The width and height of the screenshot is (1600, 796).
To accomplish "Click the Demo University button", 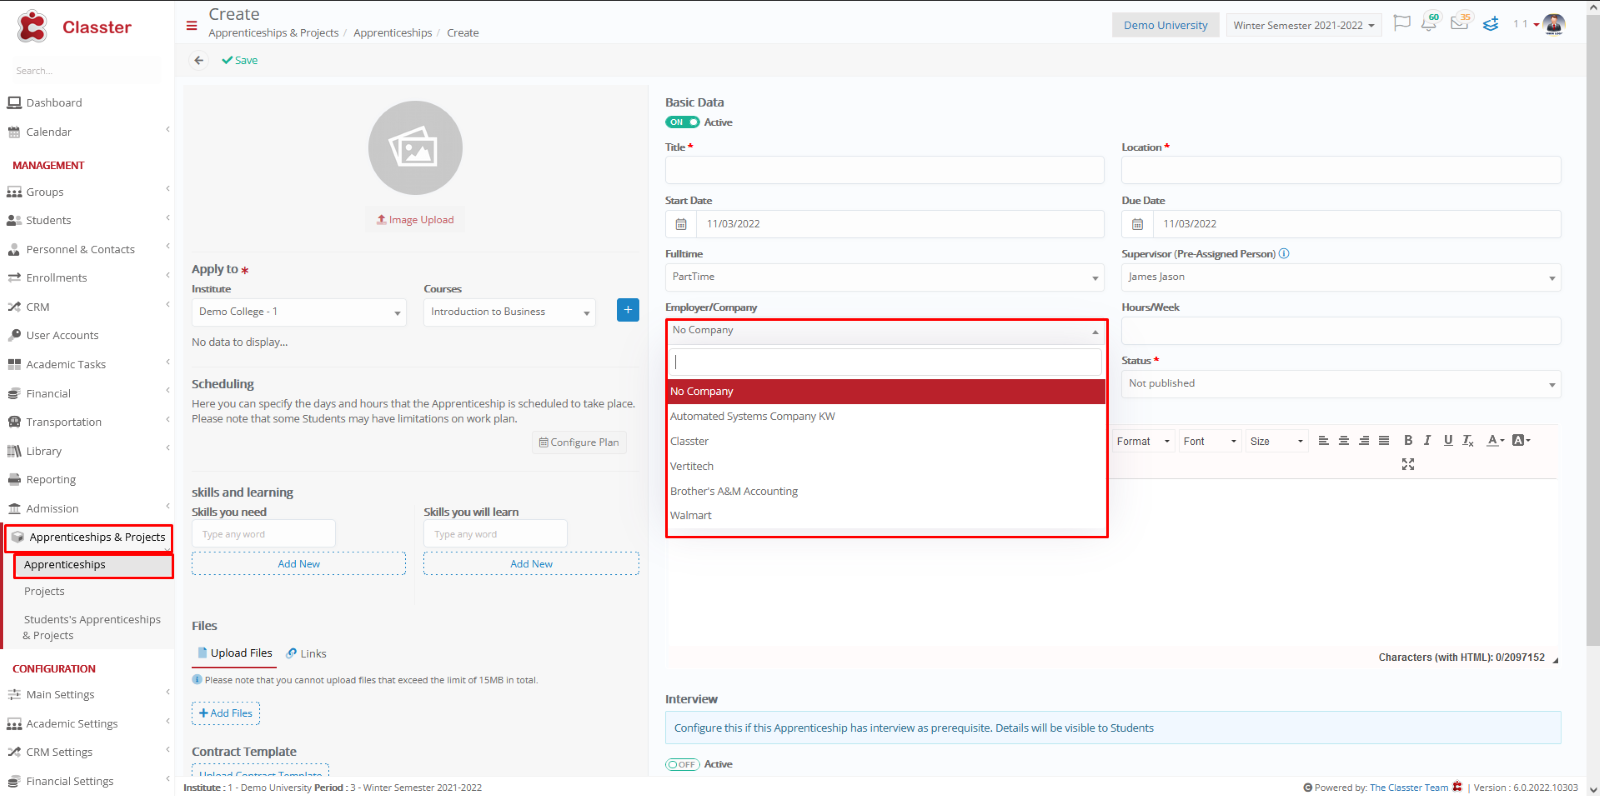I will [x=1165, y=25].
